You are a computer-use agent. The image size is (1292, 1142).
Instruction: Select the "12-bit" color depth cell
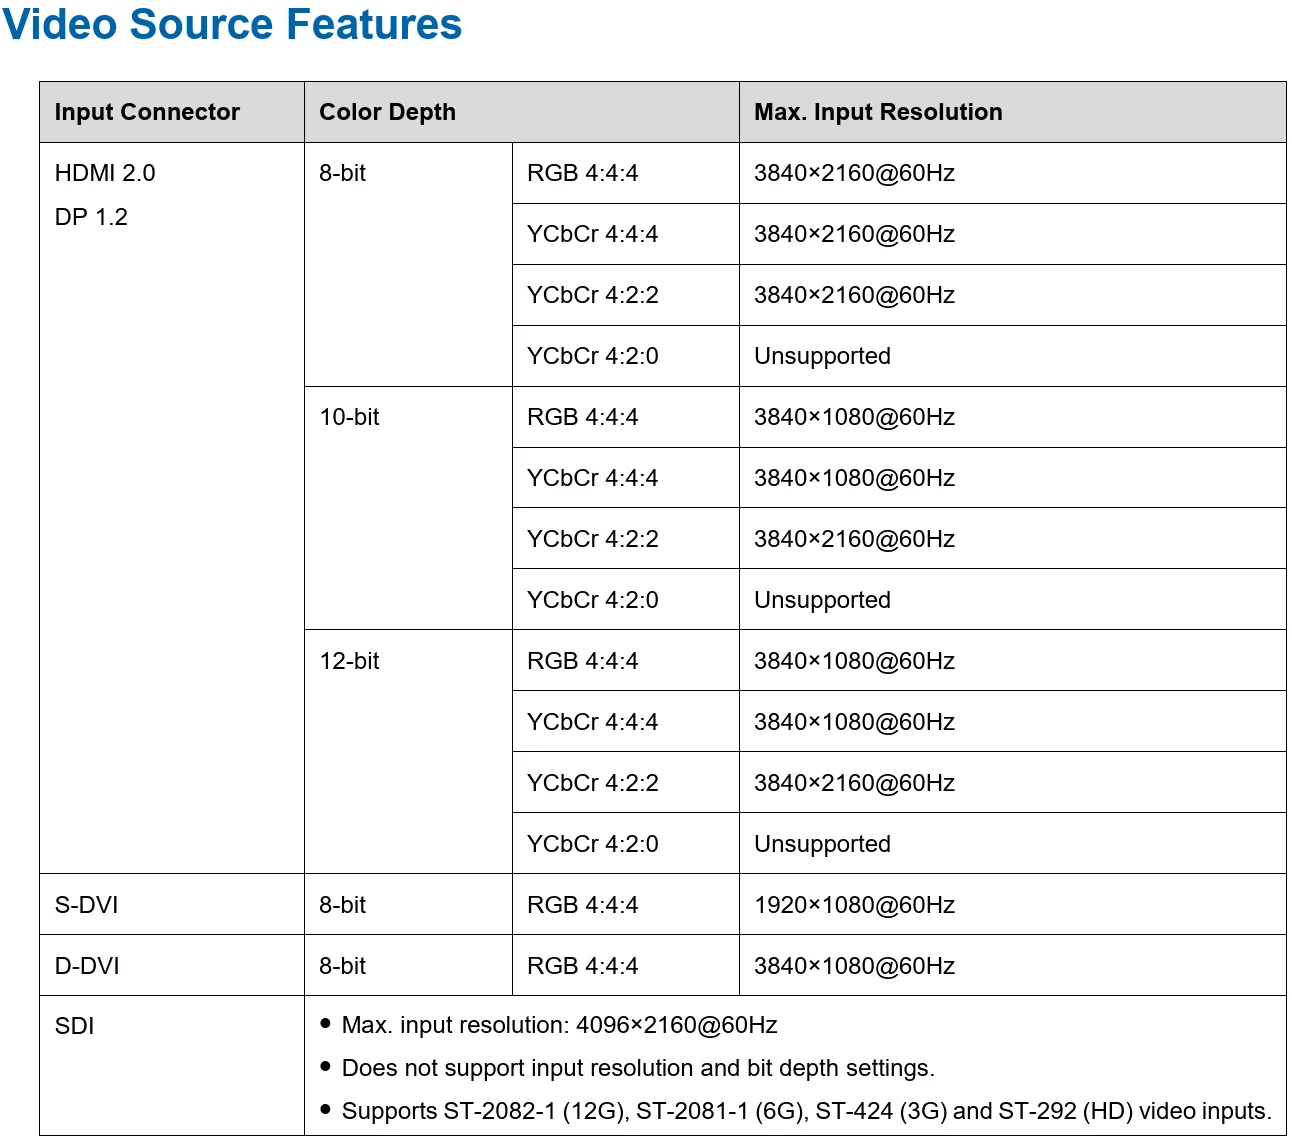(349, 661)
